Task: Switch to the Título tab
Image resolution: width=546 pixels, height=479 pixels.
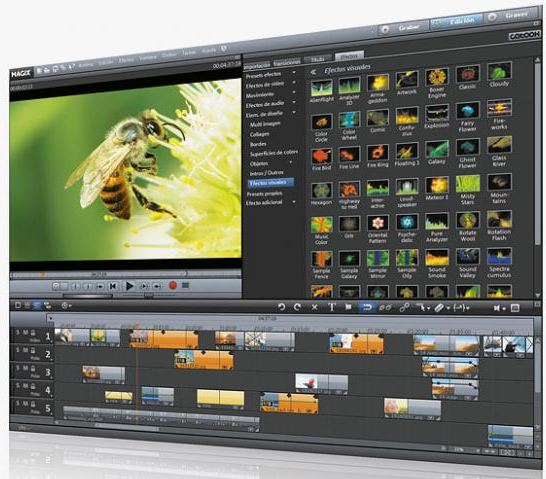Action: point(318,59)
